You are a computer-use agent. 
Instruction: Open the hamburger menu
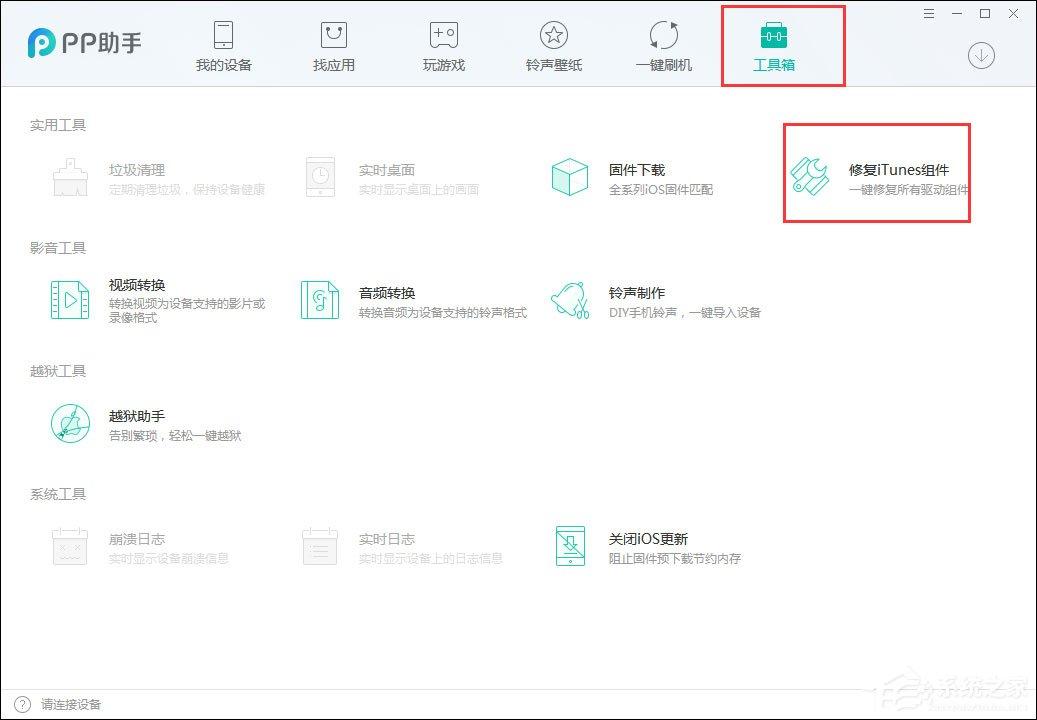pos(928,14)
